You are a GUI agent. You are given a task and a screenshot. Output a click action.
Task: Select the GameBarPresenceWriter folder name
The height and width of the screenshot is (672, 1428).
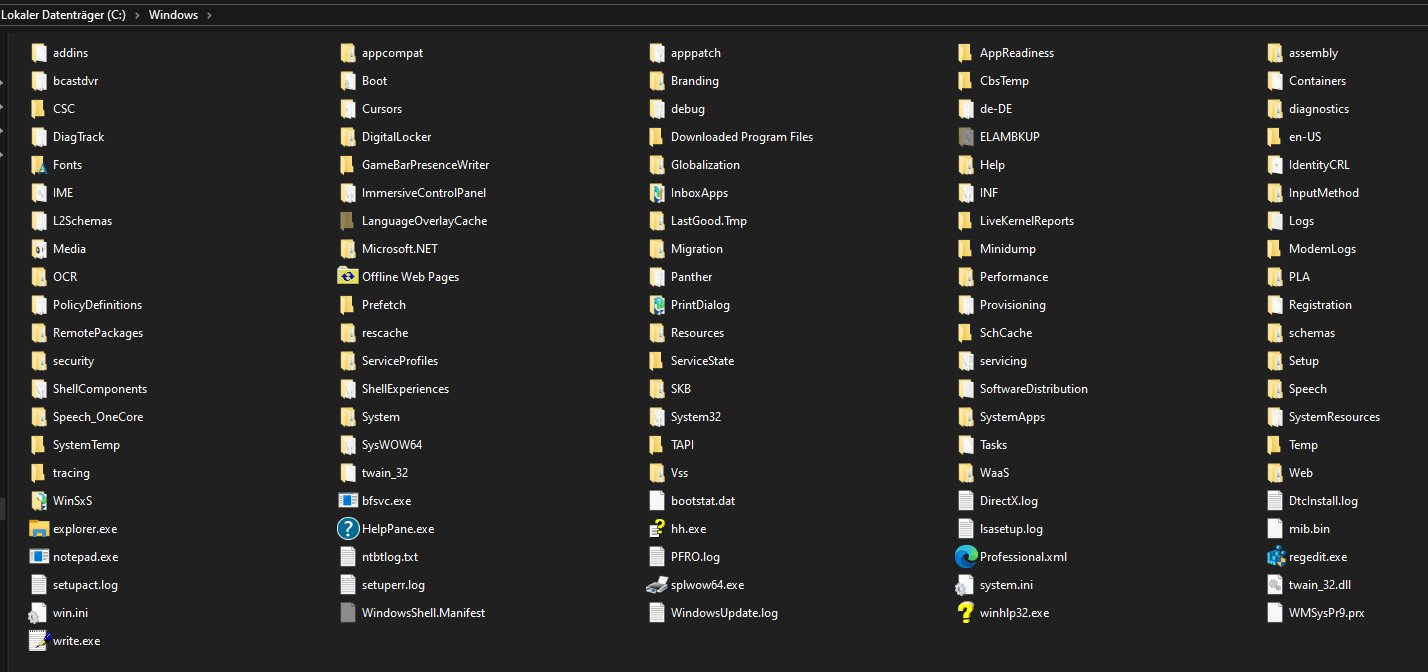tap(425, 165)
